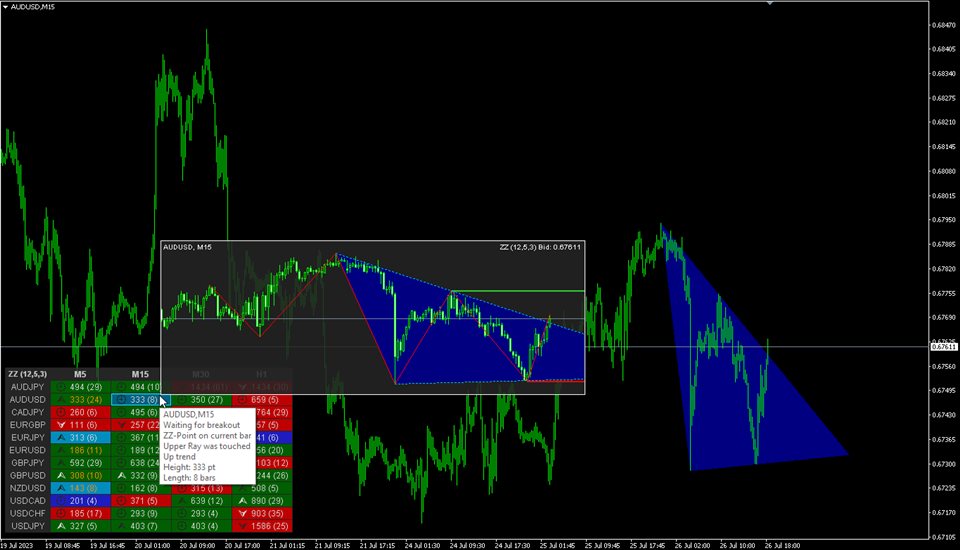
Task: Click the ZZ (12,5,3) dashboard header label
Action: coord(28,374)
